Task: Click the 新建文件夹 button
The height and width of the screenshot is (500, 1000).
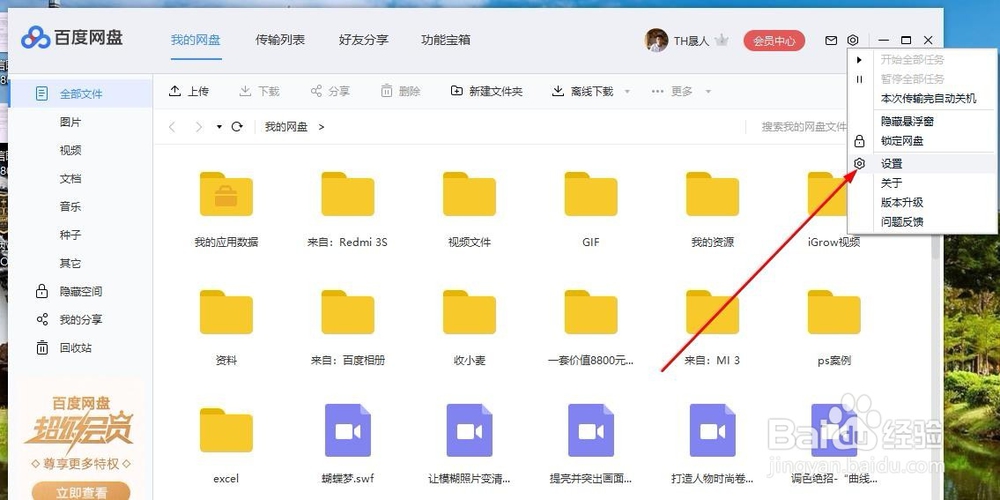Action: coord(487,91)
